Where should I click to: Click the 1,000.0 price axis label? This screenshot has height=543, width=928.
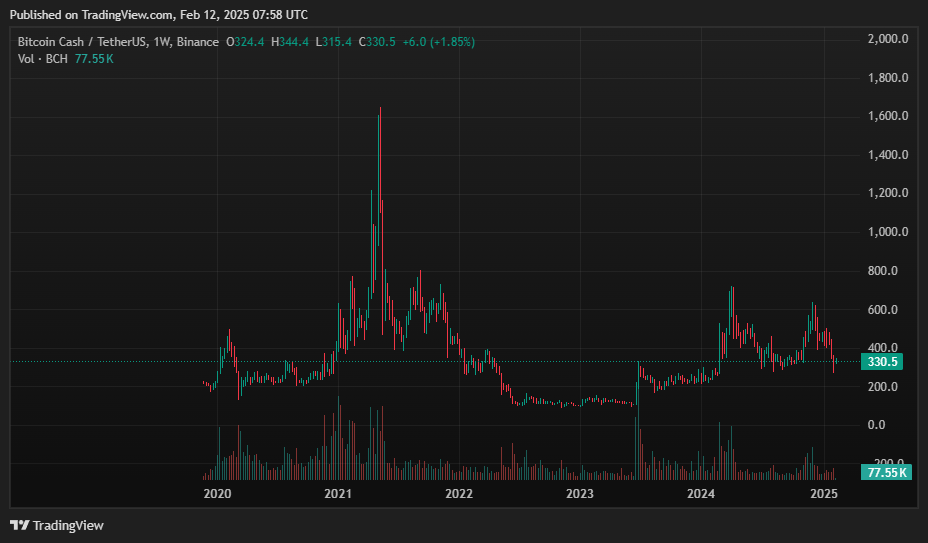click(887, 232)
